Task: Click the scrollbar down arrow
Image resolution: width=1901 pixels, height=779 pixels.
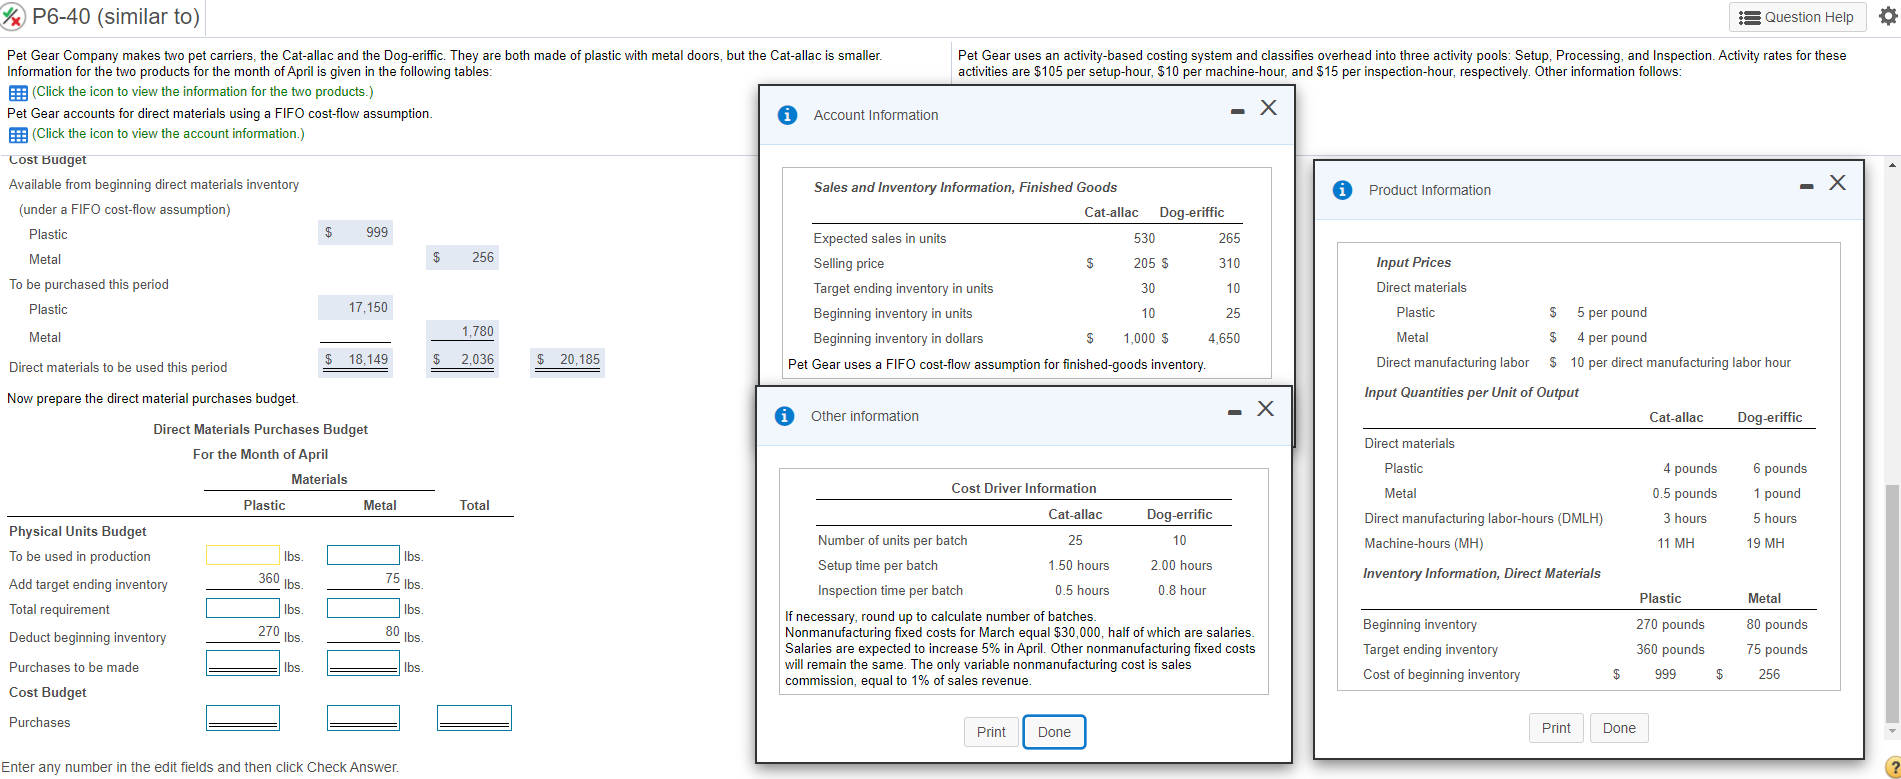Action: point(1891,732)
